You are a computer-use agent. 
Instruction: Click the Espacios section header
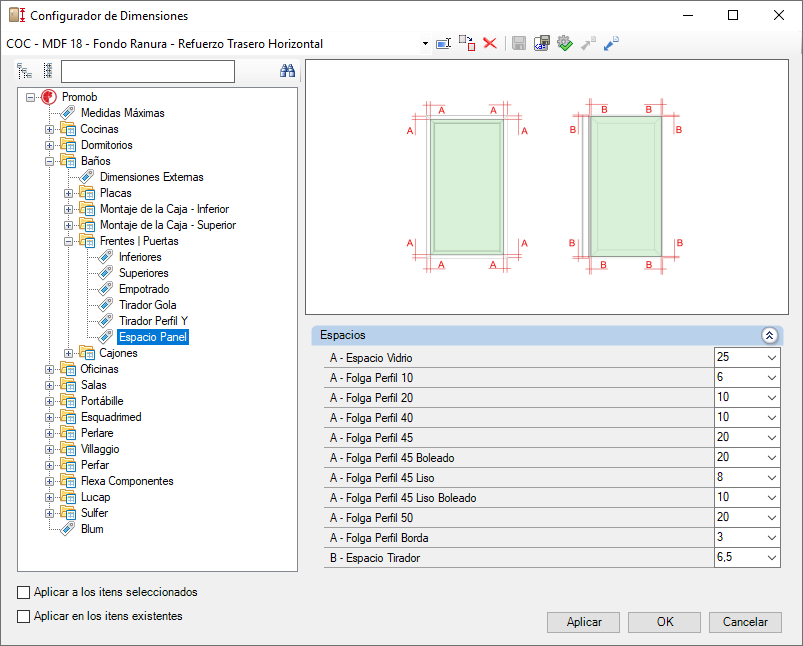[x=547, y=335]
